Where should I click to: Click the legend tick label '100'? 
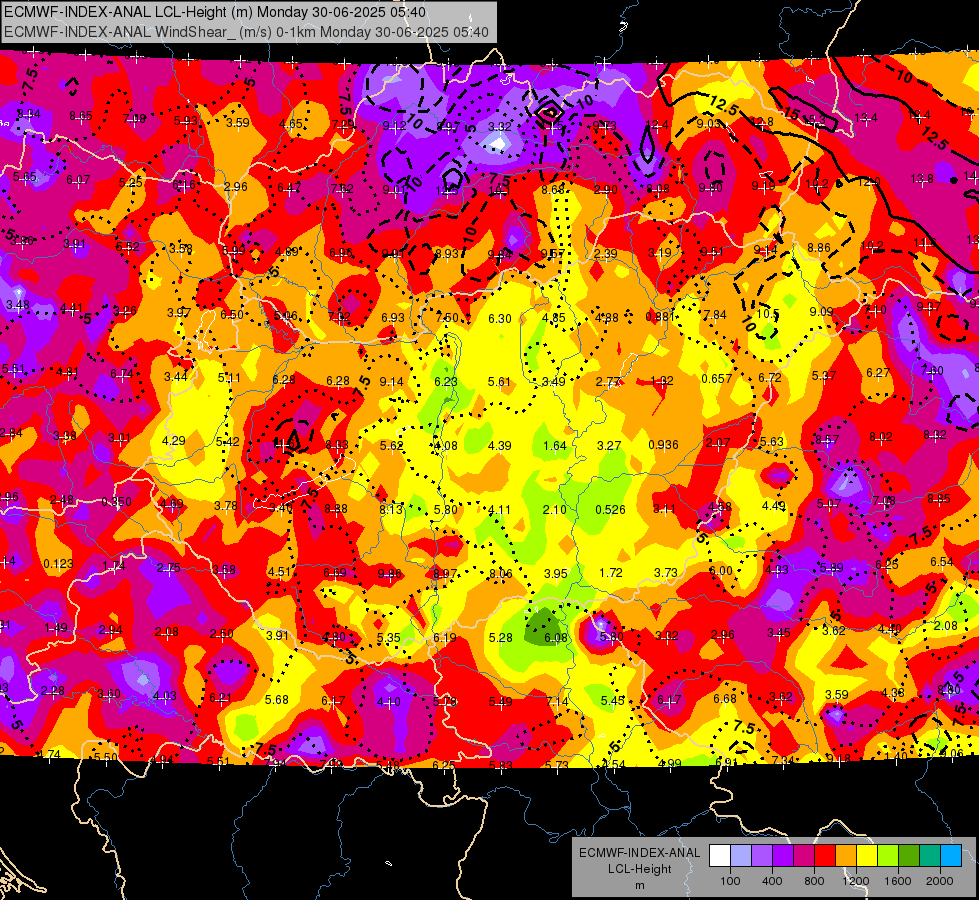pyautogui.click(x=730, y=881)
